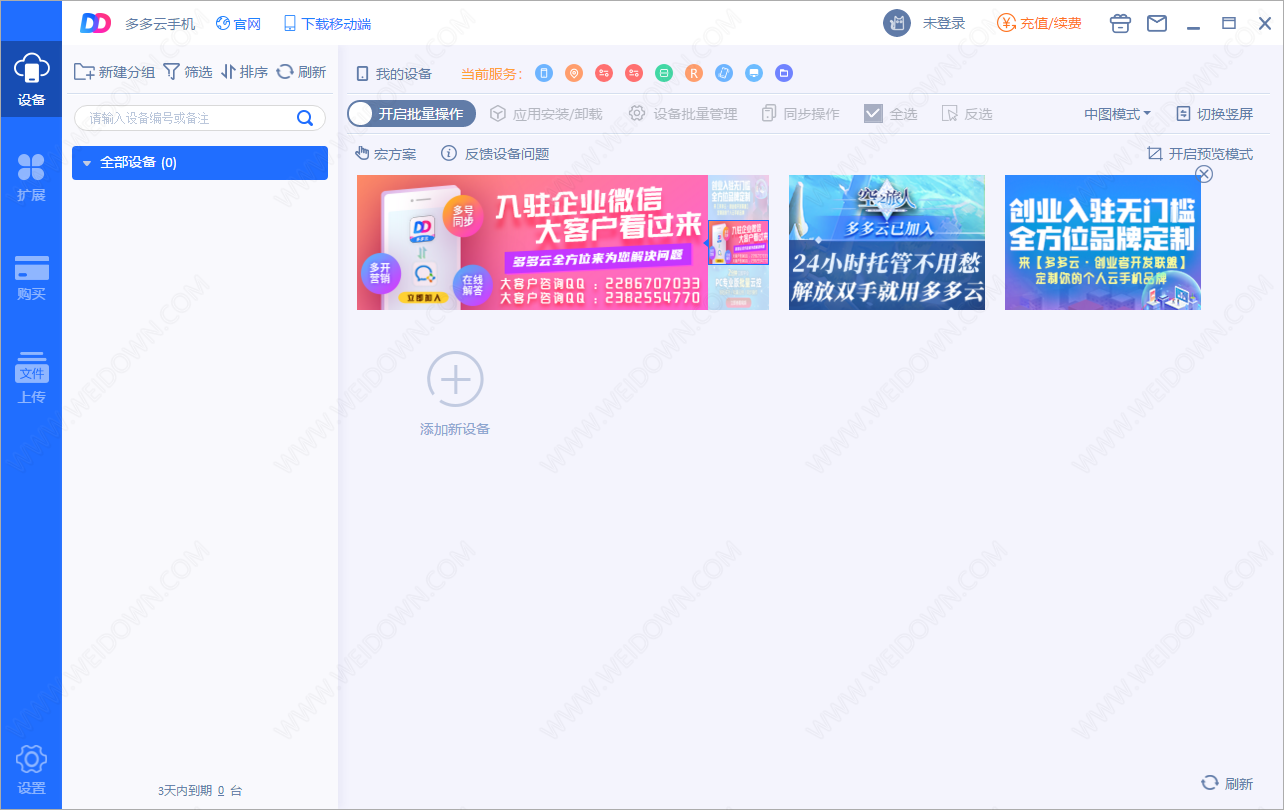The image size is (1284, 810).
Task: Click the purple folder service icon
Action: point(784,73)
